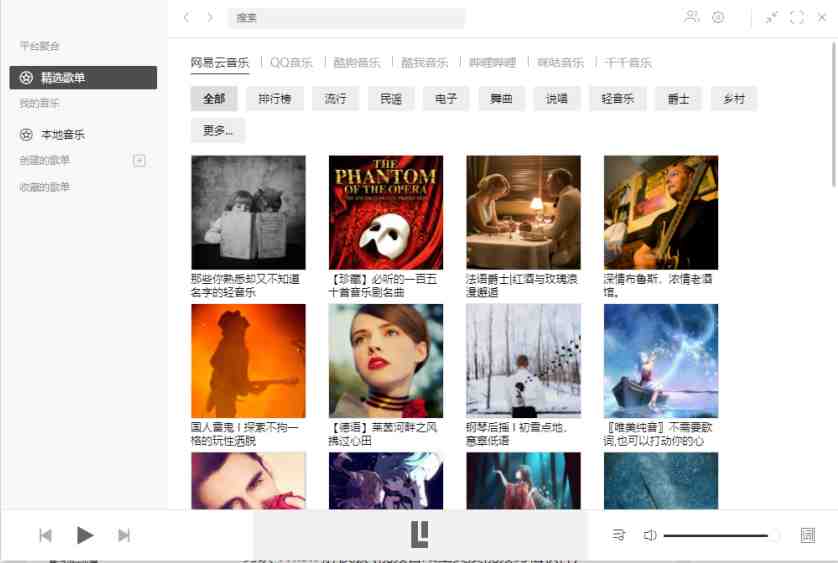This screenshot has height=563, width=838.
Task: Add a new playlist with plus icon
Action: pyautogui.click(x=139, y=160)
